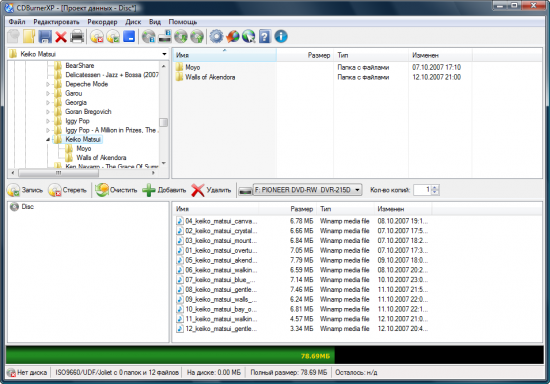Click the disc with green down arrow icon
This screenshot has width=550, height=384.
[181, 36]
